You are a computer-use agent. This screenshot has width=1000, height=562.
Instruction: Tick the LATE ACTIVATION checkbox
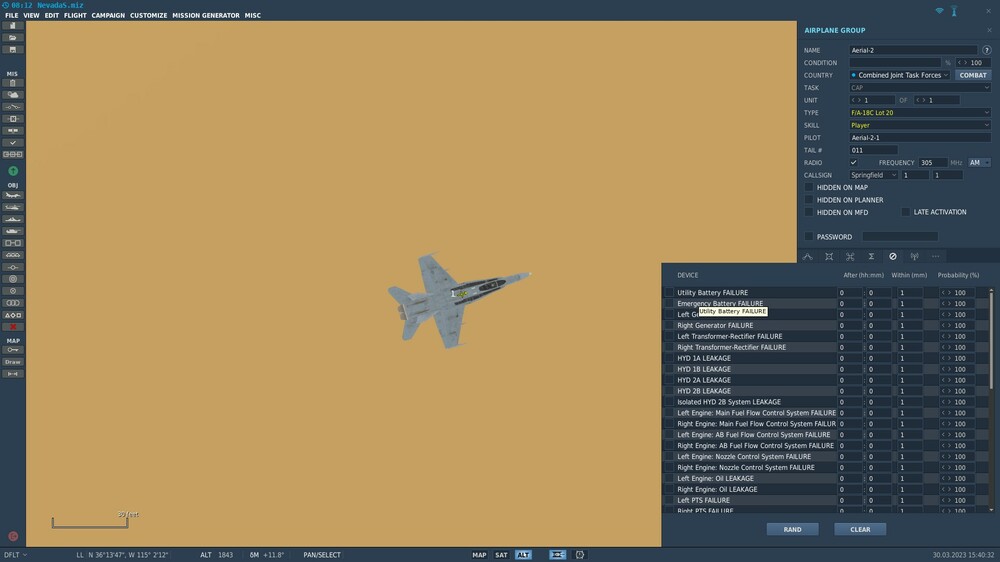[x=906, y=212]
